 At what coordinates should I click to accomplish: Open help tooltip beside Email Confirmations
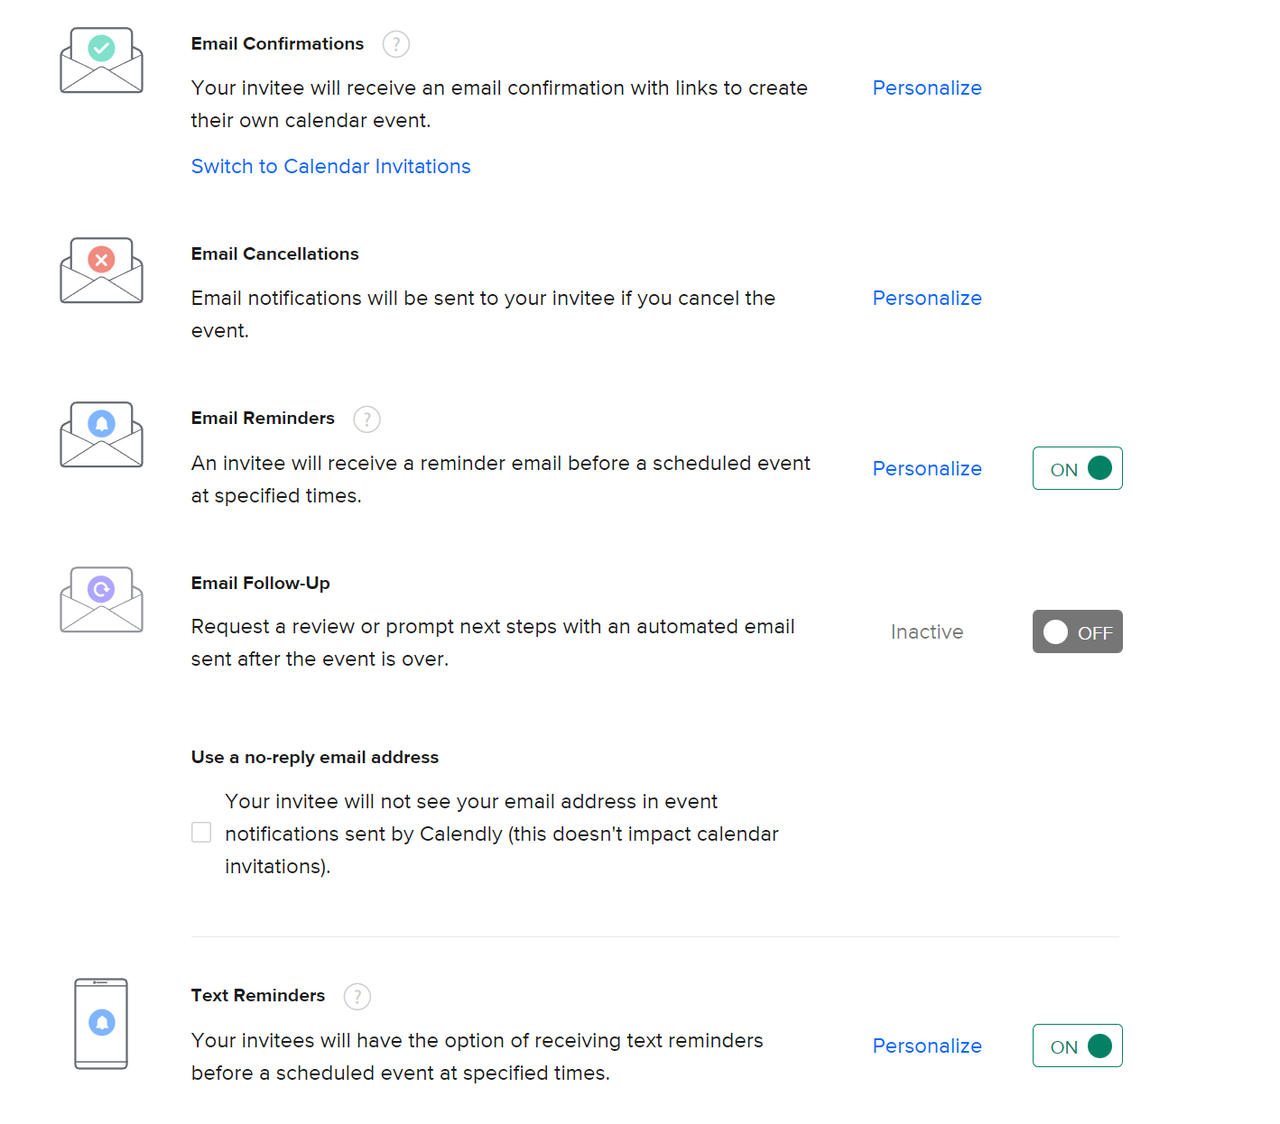click(396, 44)
